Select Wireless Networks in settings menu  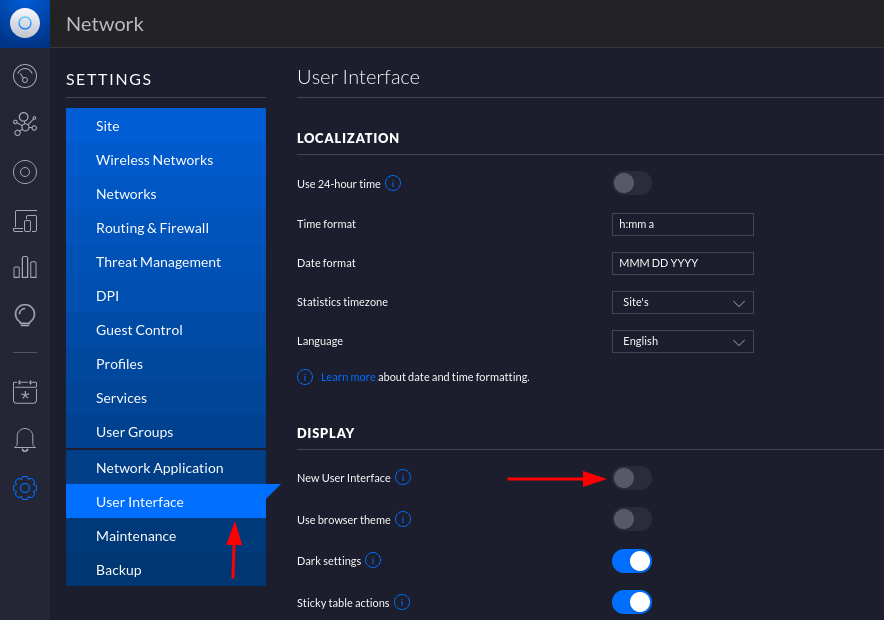[x=154, y=160]
